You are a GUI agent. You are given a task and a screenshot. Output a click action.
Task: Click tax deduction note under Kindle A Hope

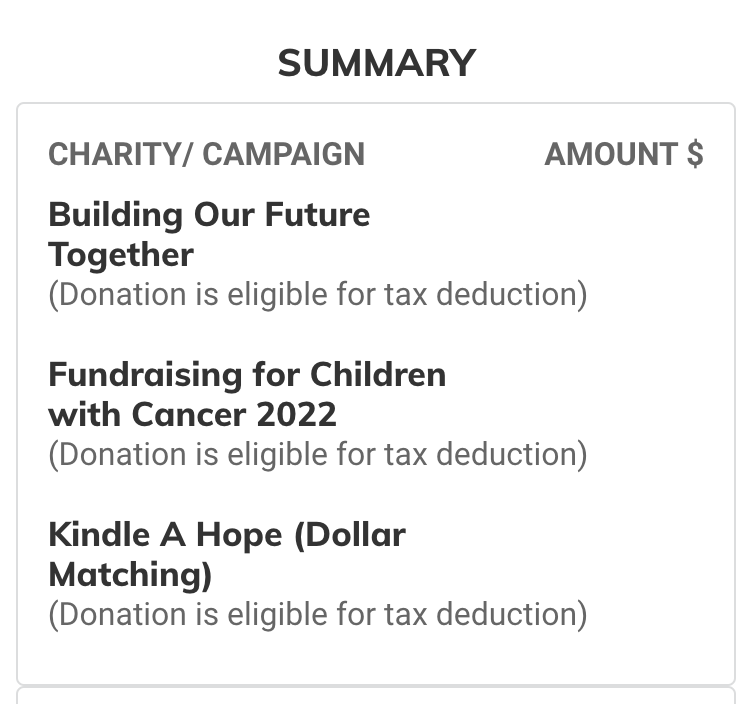click(x=317, y=615)
